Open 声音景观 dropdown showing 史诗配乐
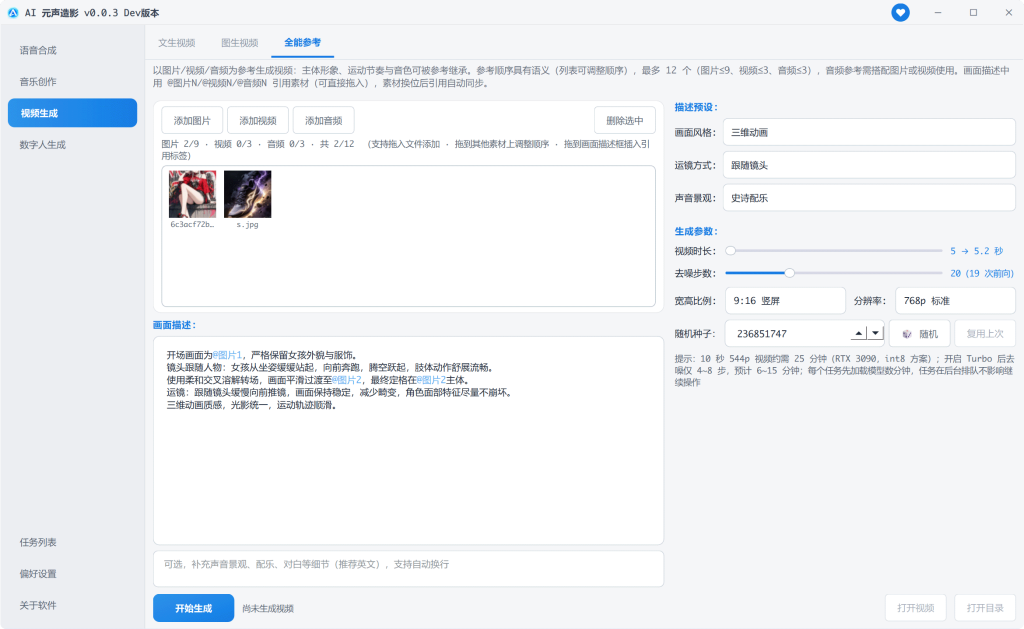1024x629 pixels. click(869, 198)
